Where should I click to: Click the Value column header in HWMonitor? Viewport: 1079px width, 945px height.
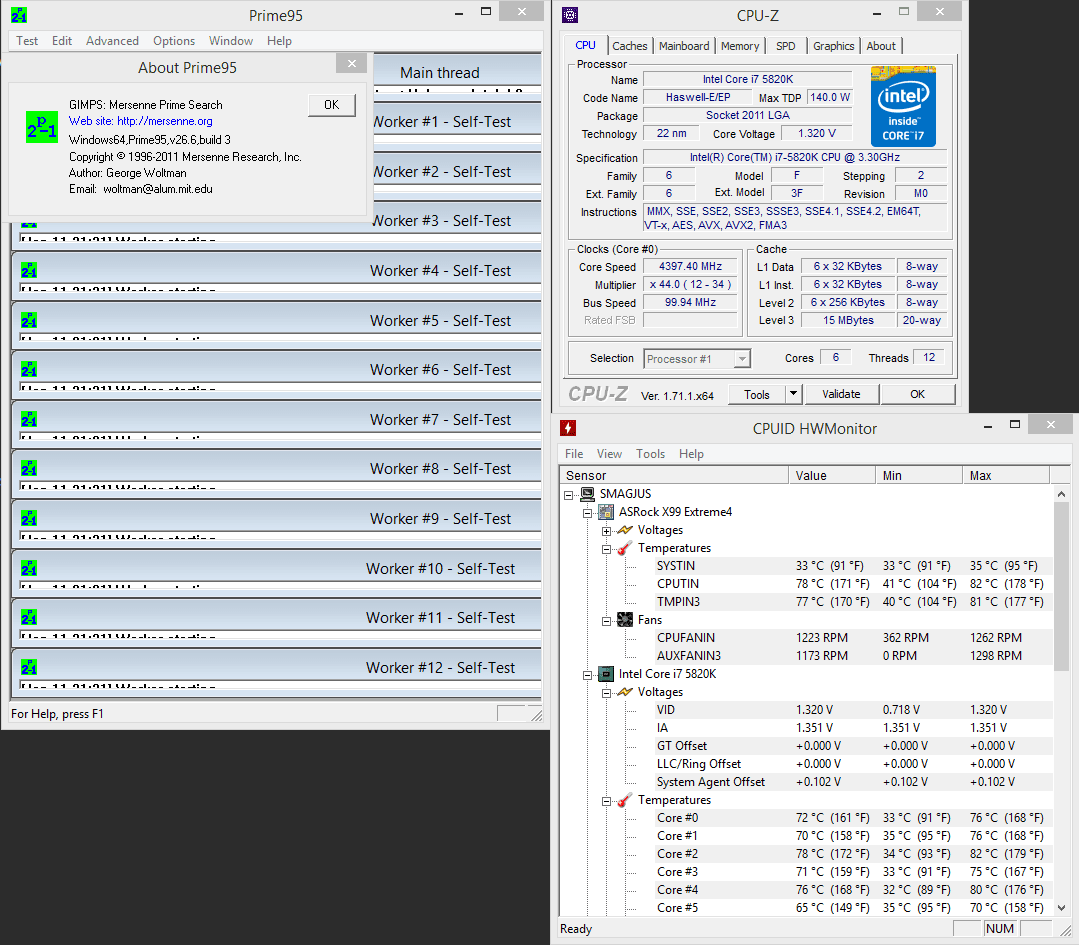[x=831, y=475]
